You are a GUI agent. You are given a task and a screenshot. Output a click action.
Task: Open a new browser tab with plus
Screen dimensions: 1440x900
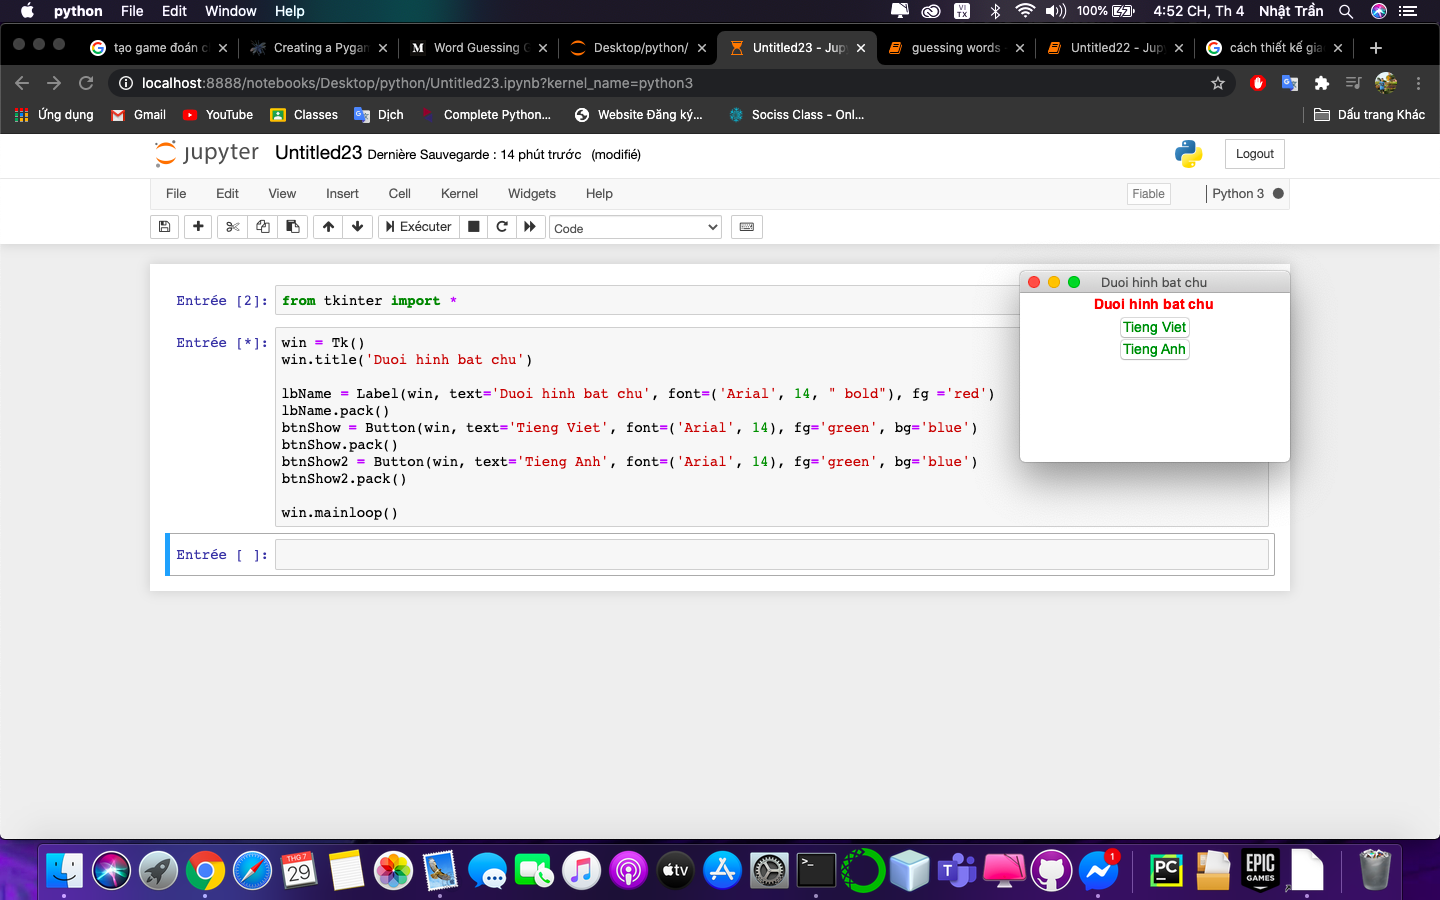(1376, 48)
